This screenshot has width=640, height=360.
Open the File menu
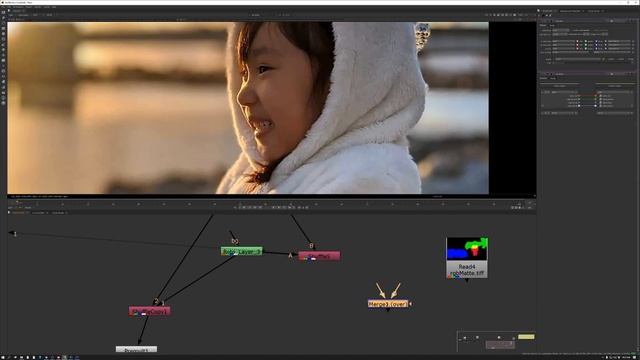click(3, 7)
